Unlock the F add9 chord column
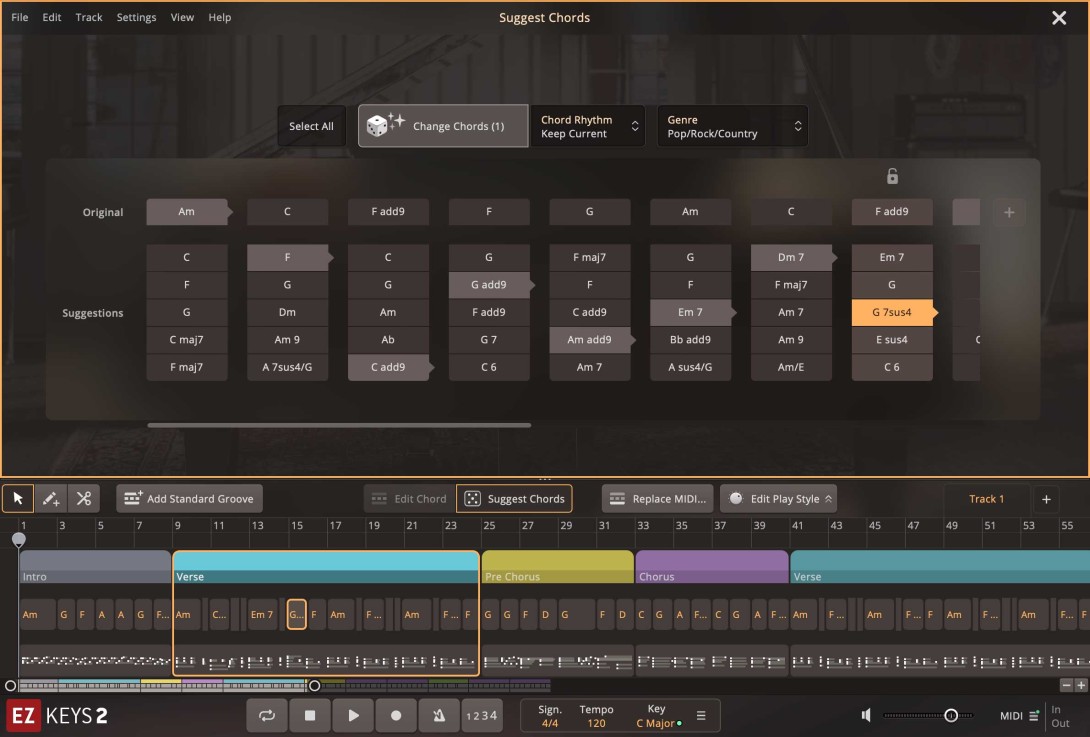 [x=891, y=175]
